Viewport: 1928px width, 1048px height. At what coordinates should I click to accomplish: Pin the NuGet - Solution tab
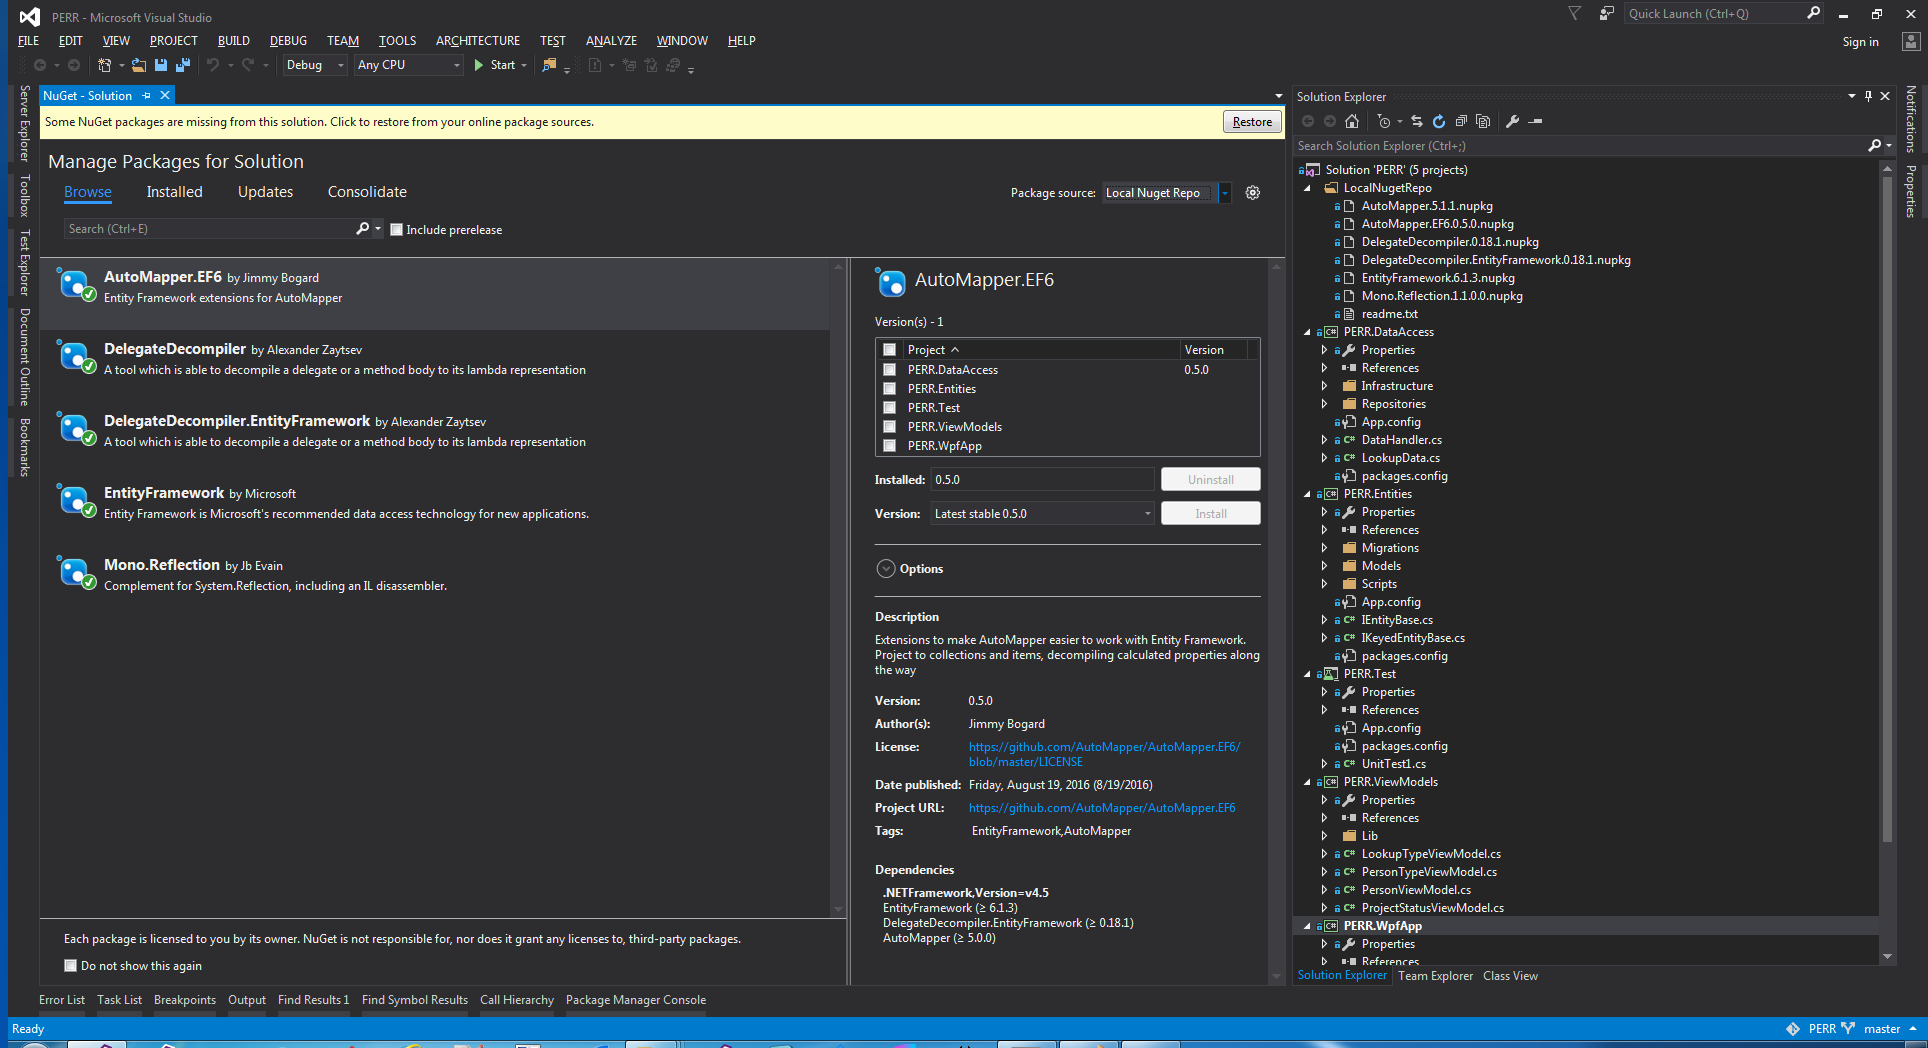point(146,96)
